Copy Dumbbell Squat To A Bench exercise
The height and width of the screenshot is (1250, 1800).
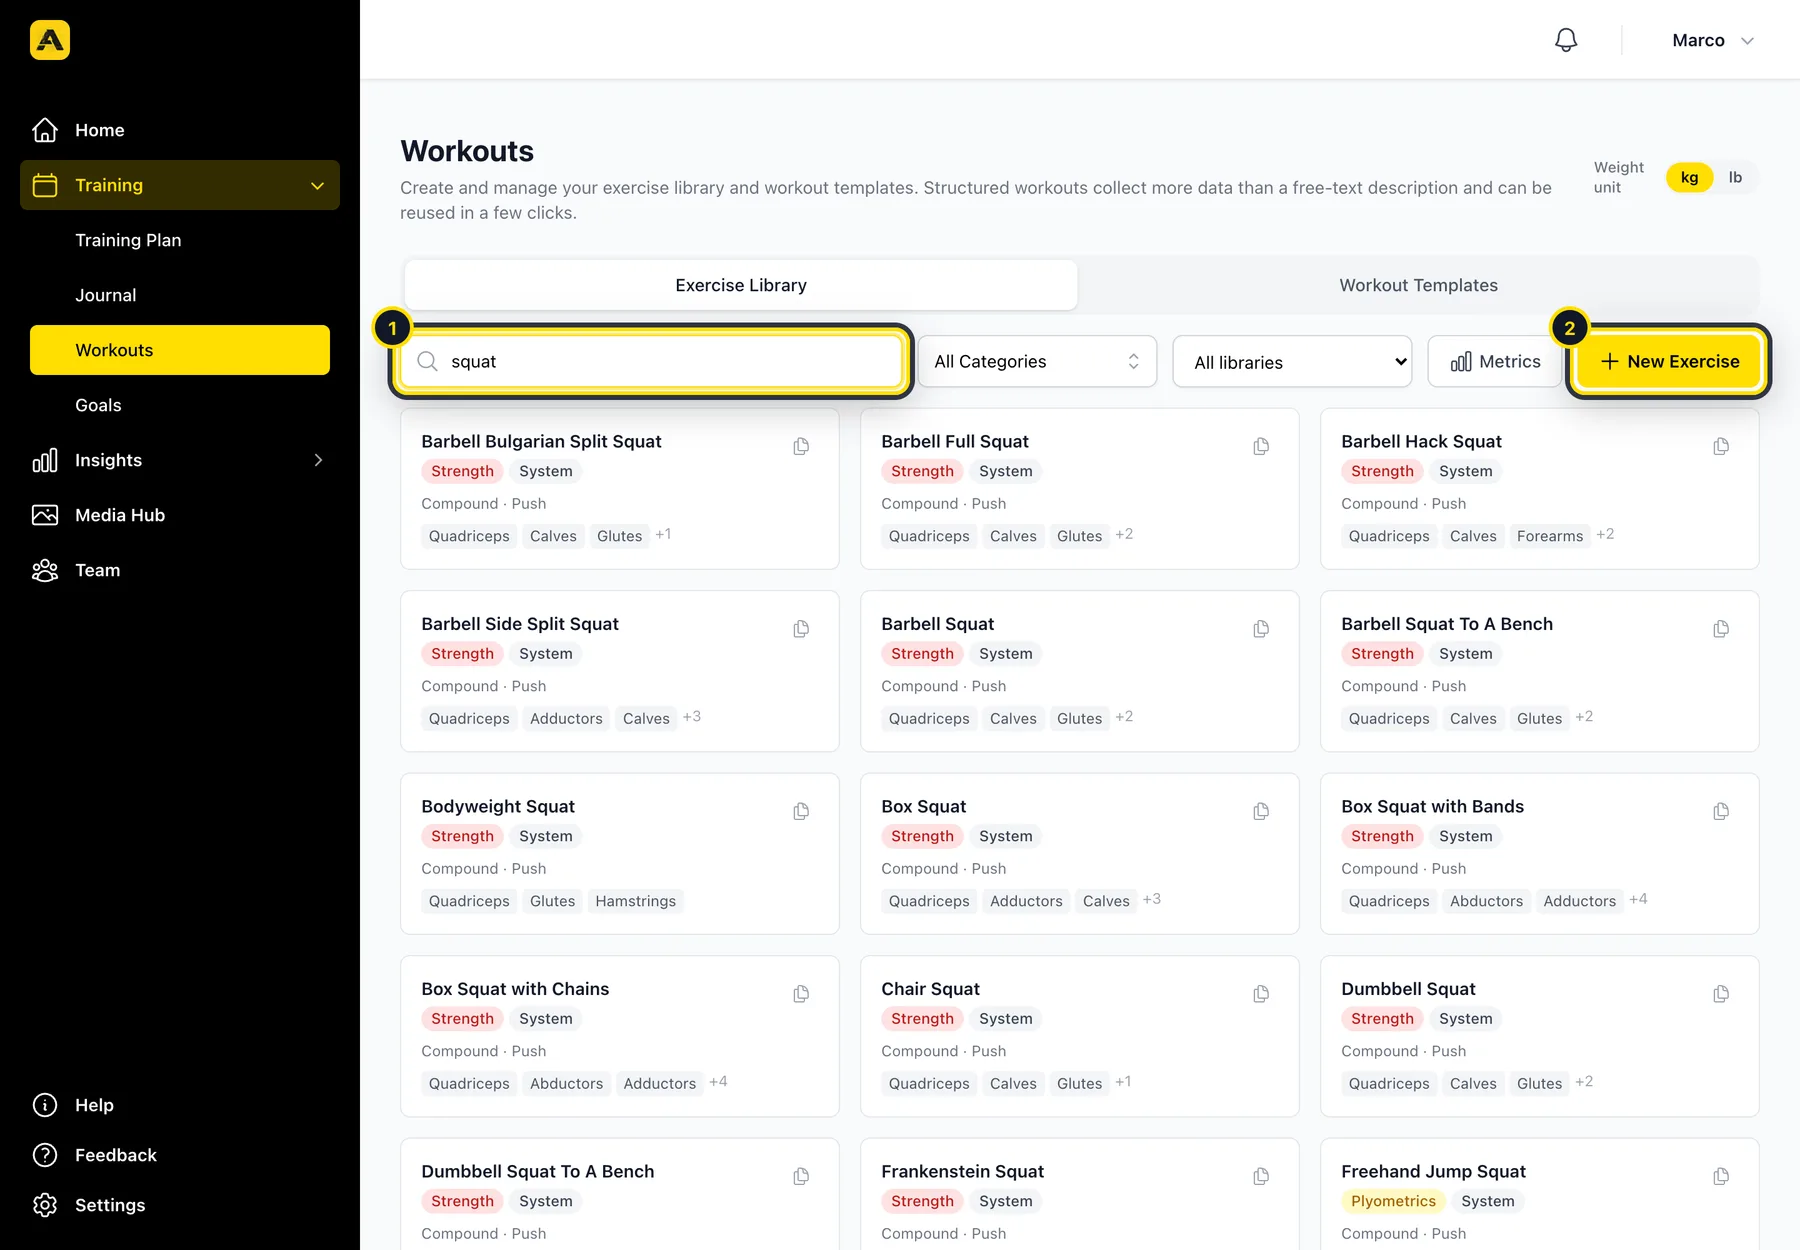point(801,1176)
